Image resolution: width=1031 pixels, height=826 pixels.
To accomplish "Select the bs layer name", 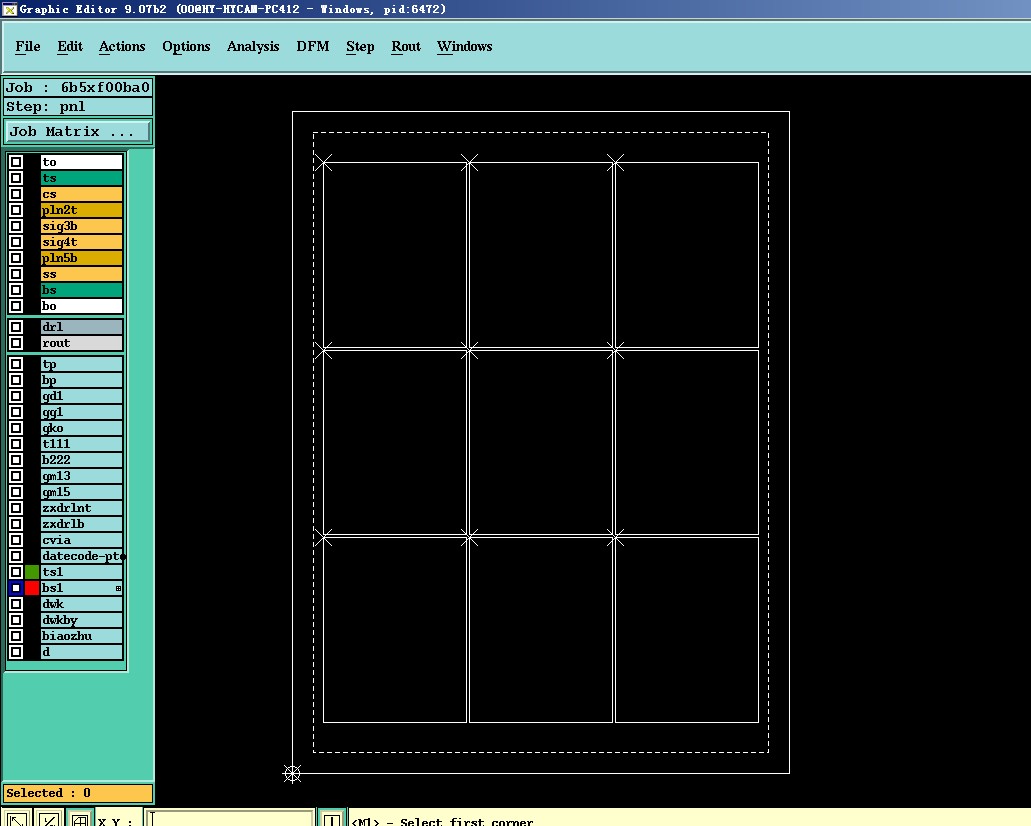I will (x=82, y=290).
